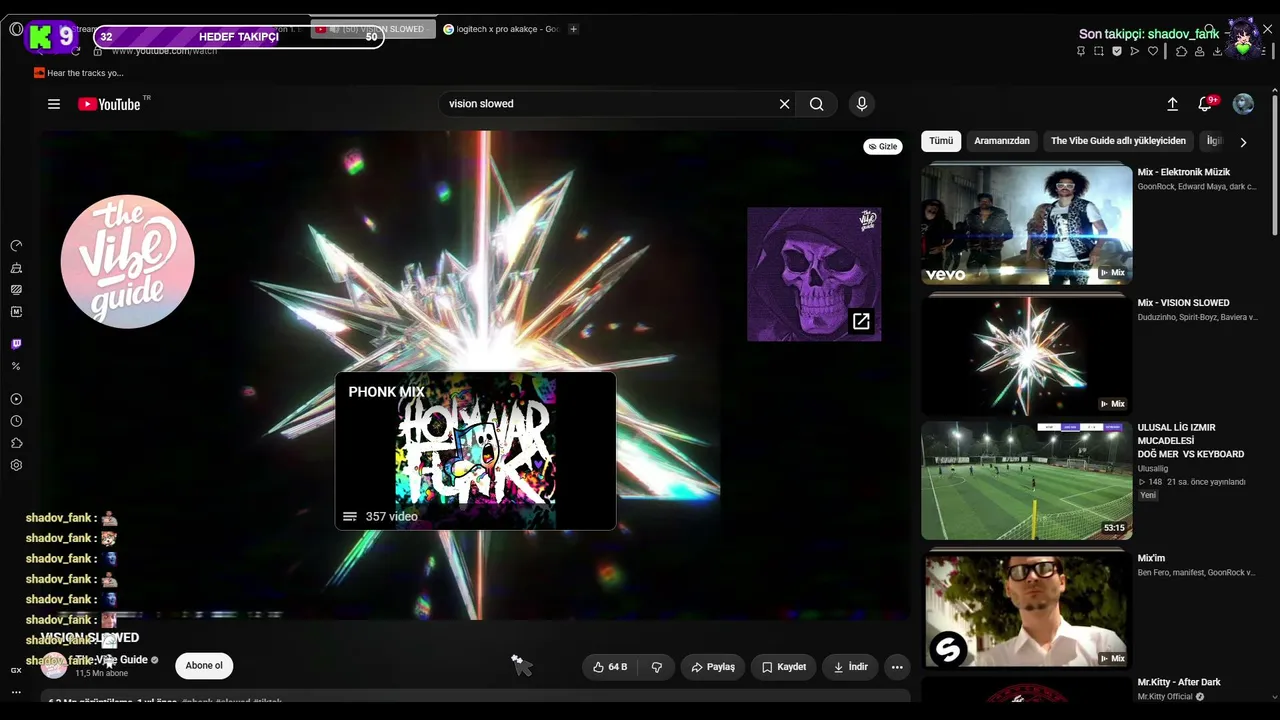1280x720 pixels.
Task: Open Extensions cube in the sidebar
Action: click(16, 443)
